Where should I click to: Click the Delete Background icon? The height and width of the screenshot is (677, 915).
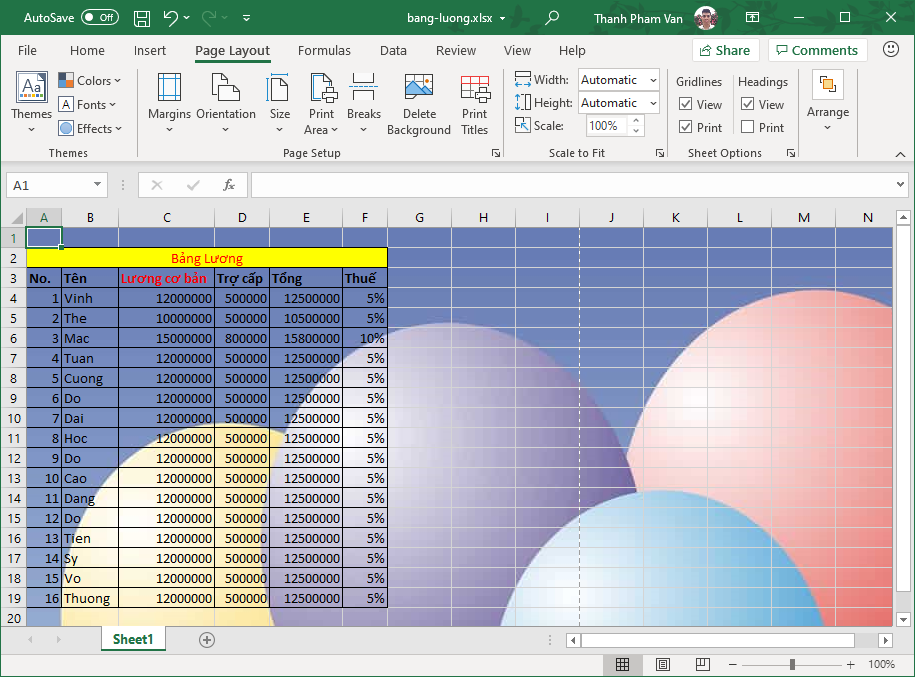click(419, 88)
